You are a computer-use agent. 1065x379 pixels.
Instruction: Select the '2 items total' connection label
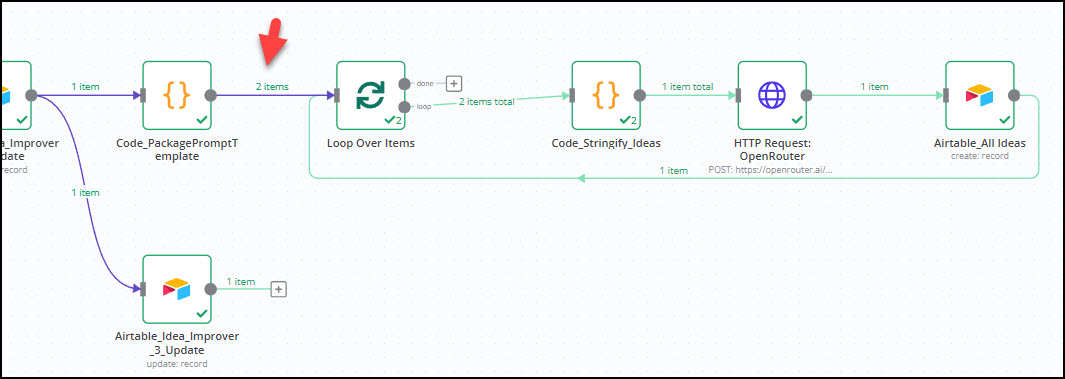486,101
